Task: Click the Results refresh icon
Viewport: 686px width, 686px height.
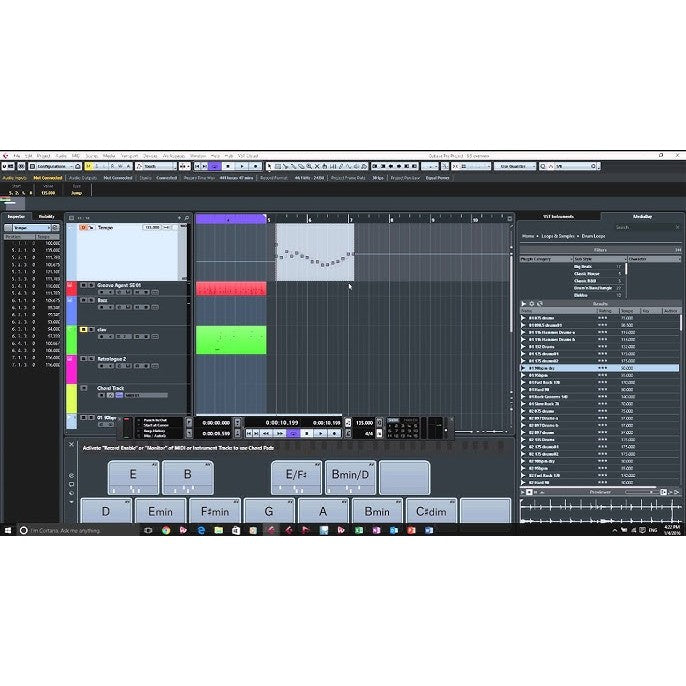Action: tap(540, 304)
